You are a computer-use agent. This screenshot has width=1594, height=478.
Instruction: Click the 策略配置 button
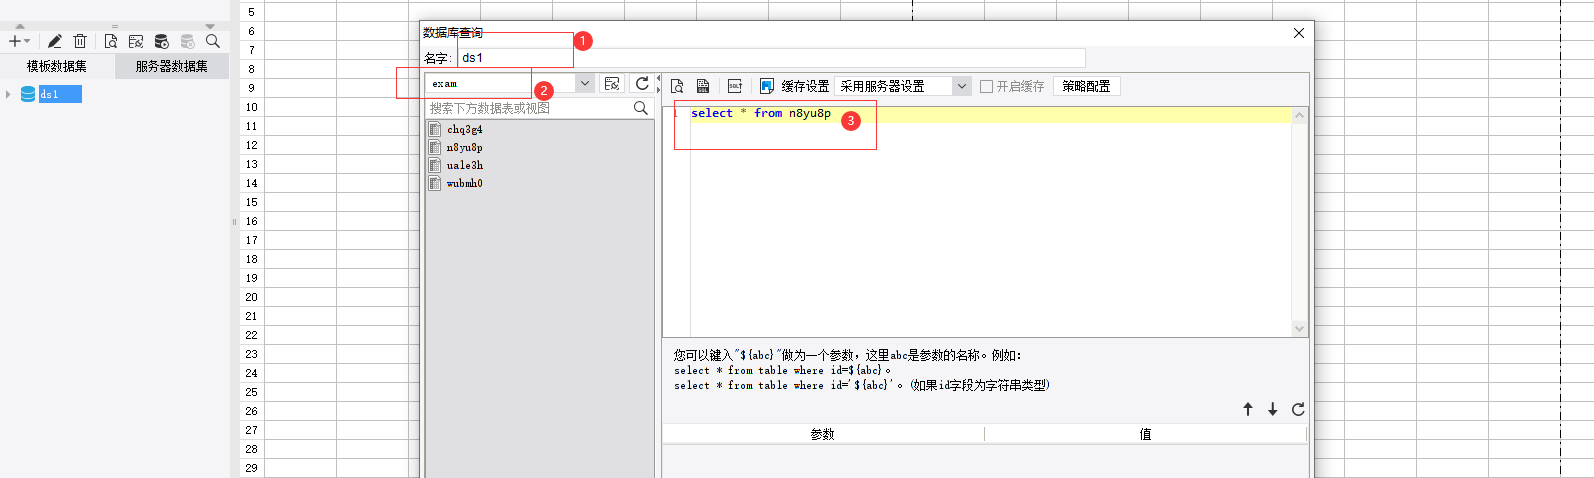[x=1086, y=86]
